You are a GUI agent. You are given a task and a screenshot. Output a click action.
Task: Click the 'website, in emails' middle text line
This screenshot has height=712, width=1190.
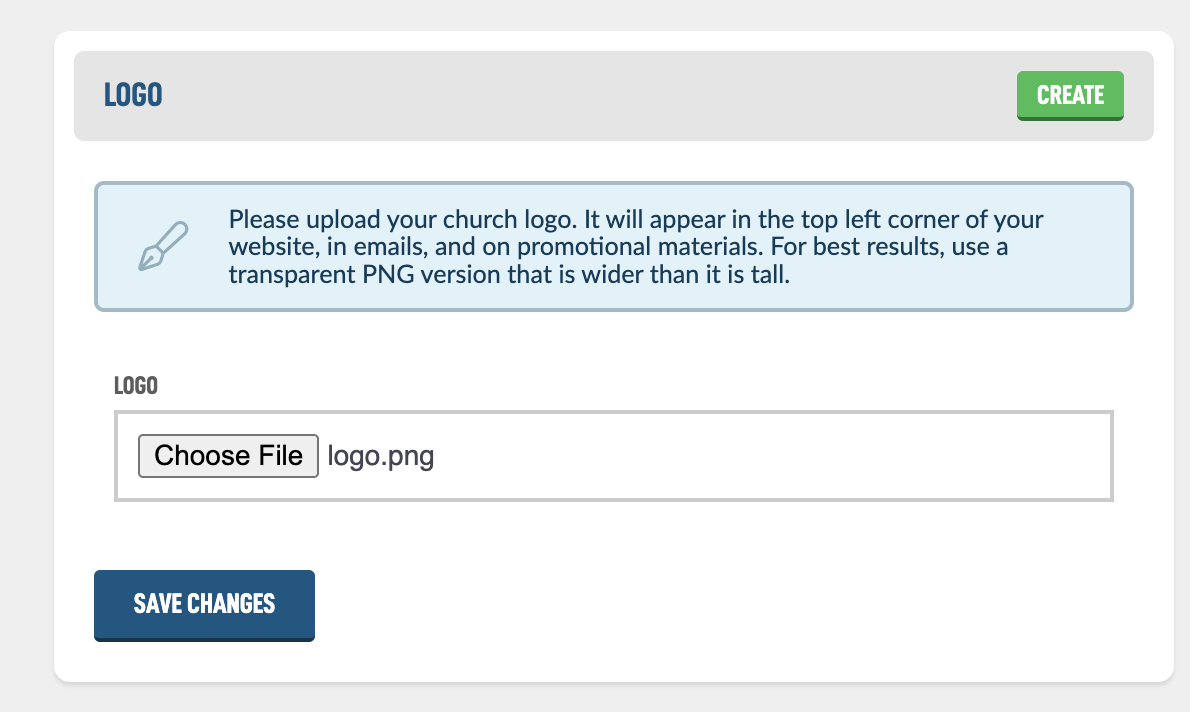point(618,247)
